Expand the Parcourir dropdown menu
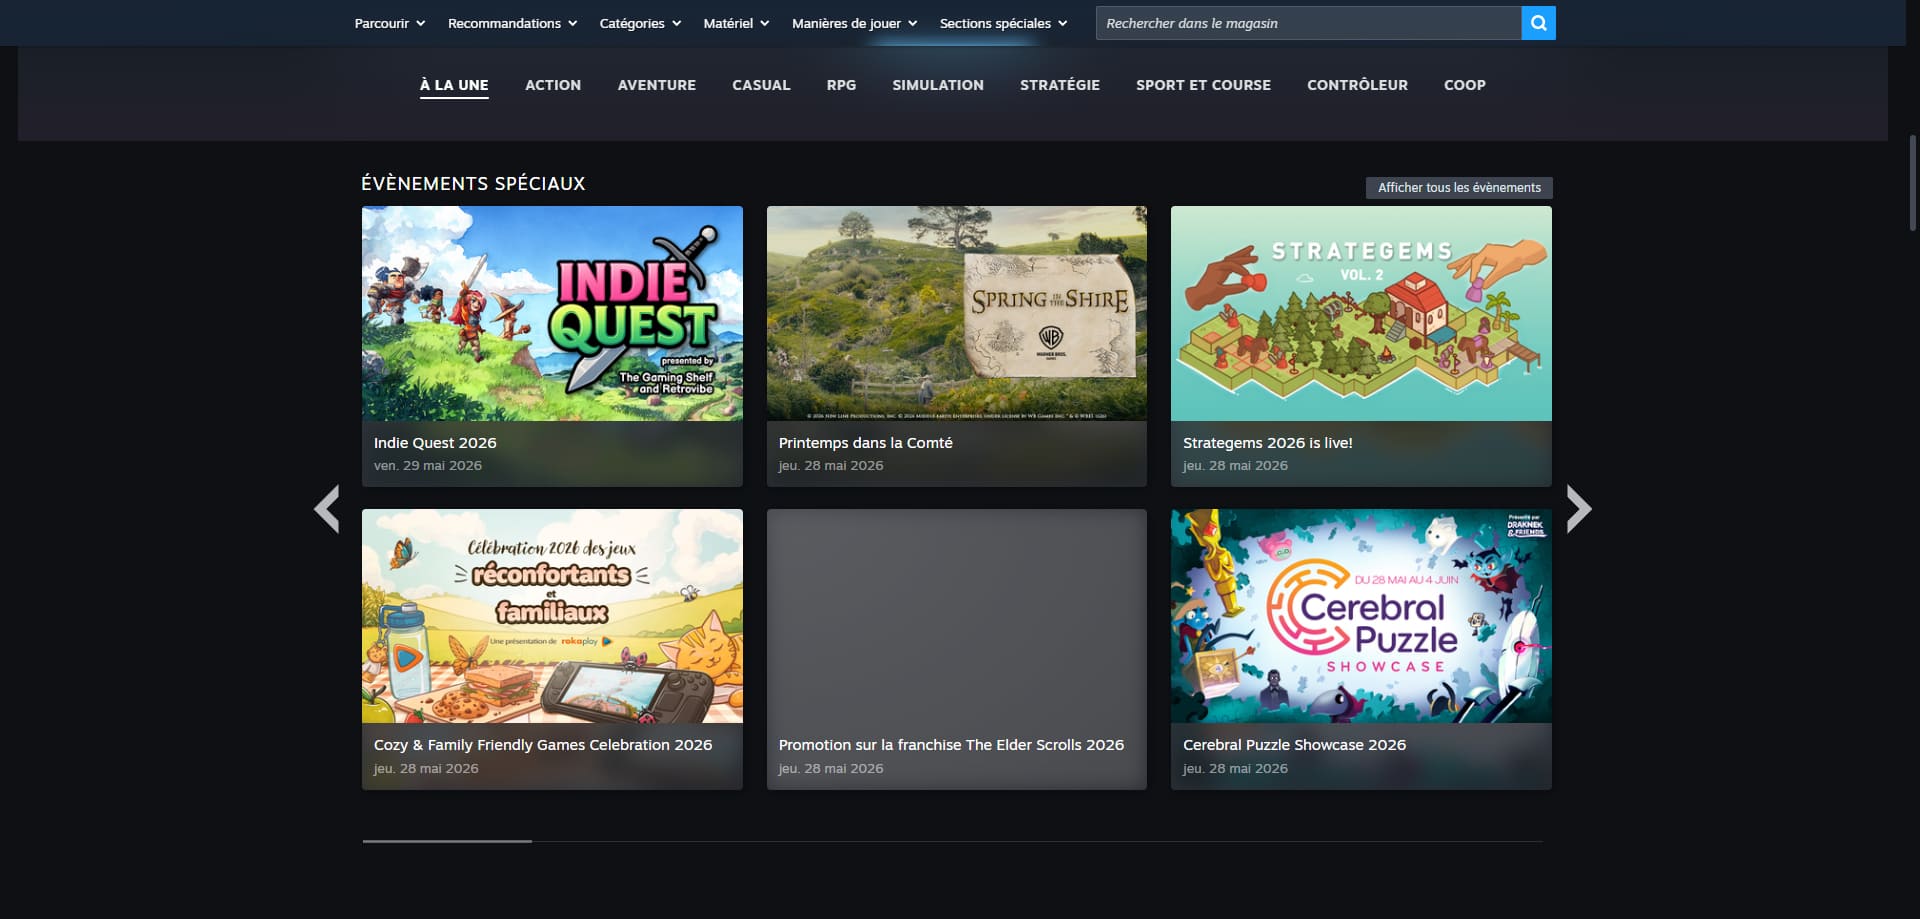 point(390,23)
